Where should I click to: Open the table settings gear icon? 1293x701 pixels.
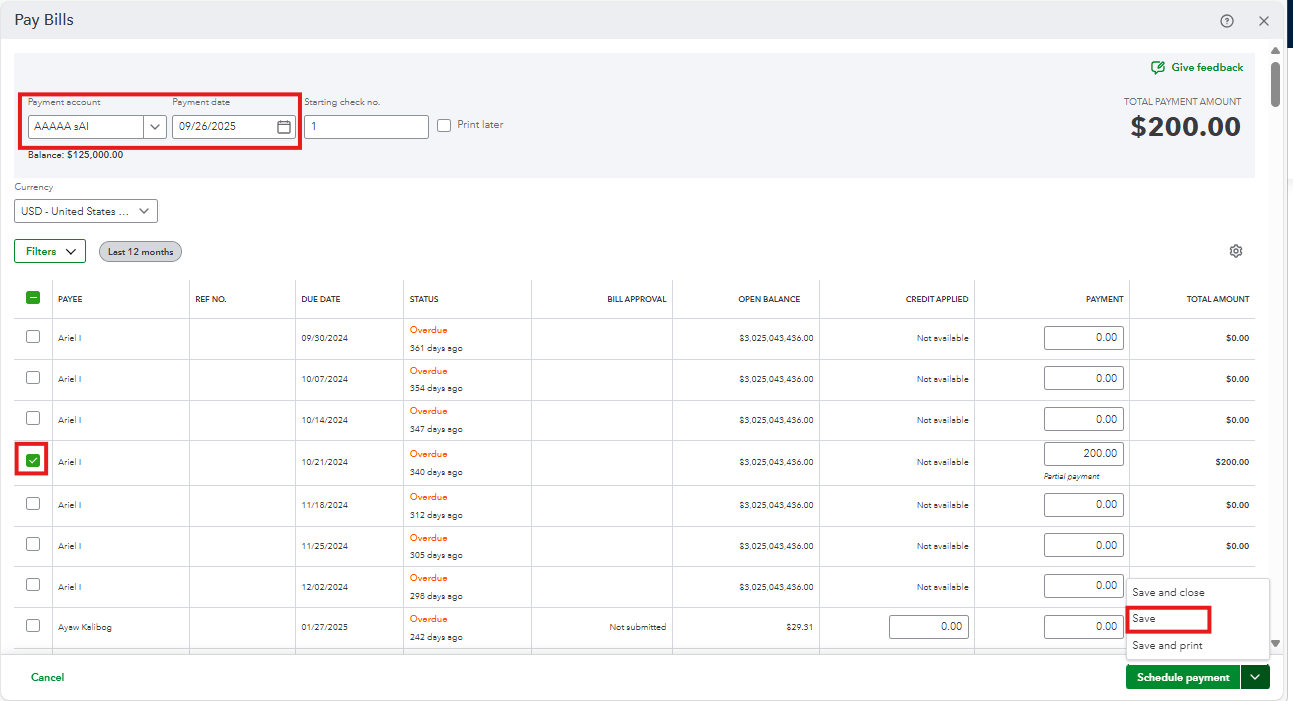click(x=1236, y=251)
